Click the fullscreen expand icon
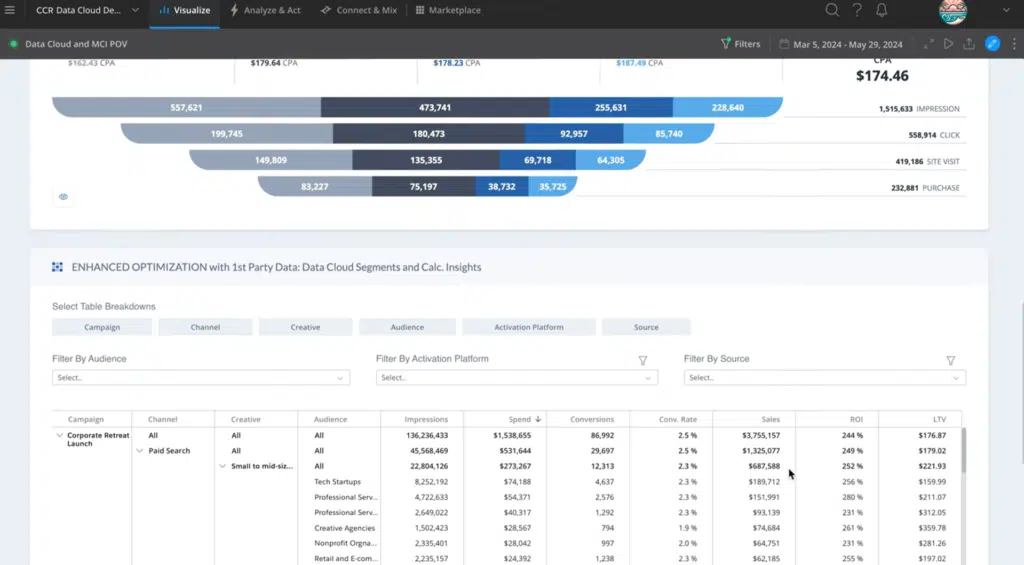This screenshot has width=1024, height=565. coord(929,44)
